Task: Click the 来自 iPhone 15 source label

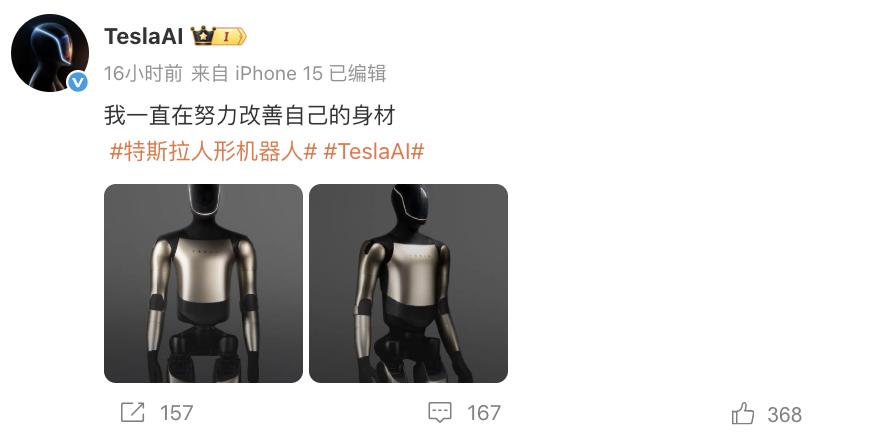Action: pos(256,74)
